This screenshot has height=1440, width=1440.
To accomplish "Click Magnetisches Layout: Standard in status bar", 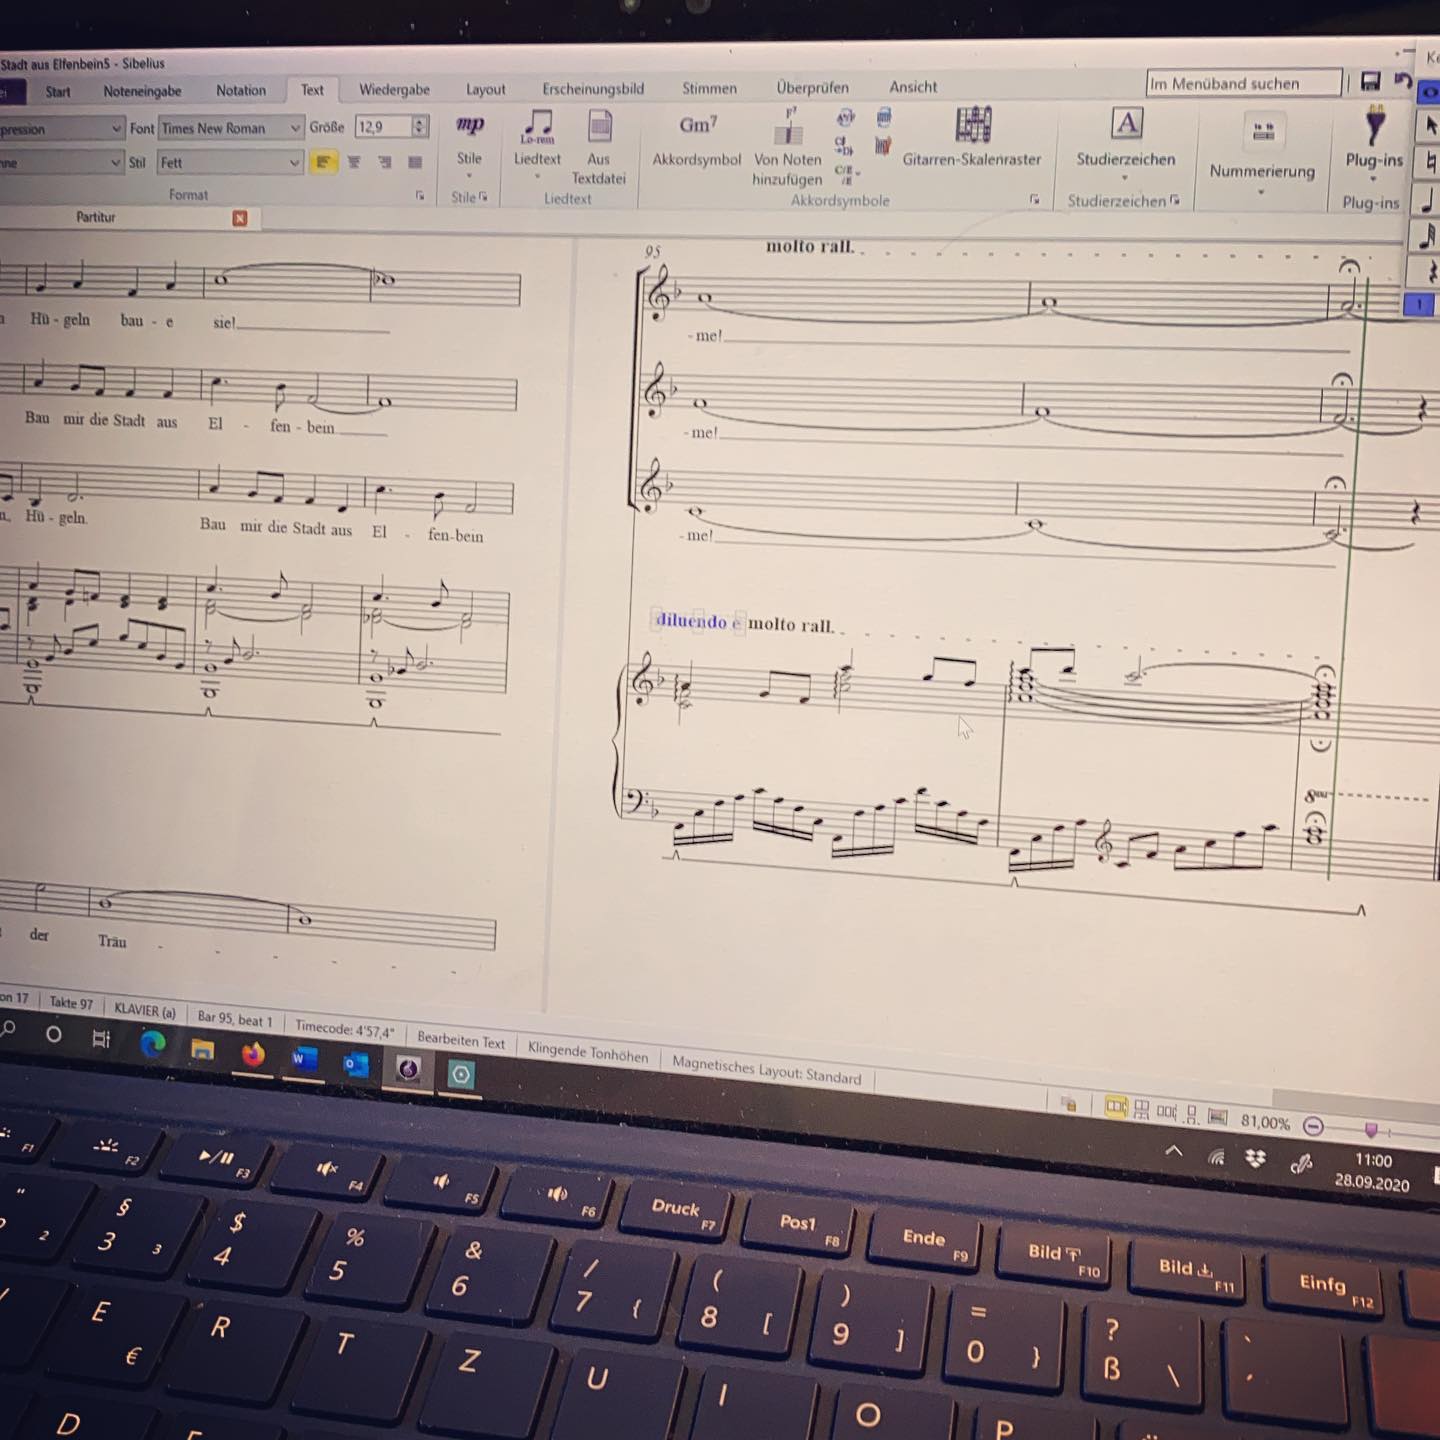I will pos(767,1070).
